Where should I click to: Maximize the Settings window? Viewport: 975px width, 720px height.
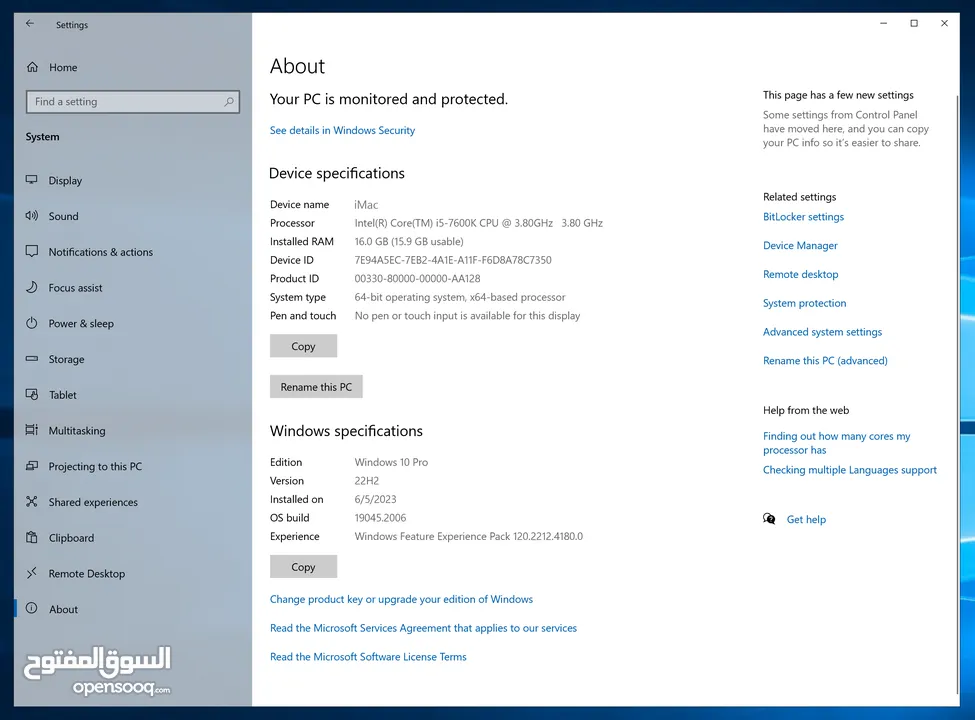pyautogui.click(x=914, y=24)
